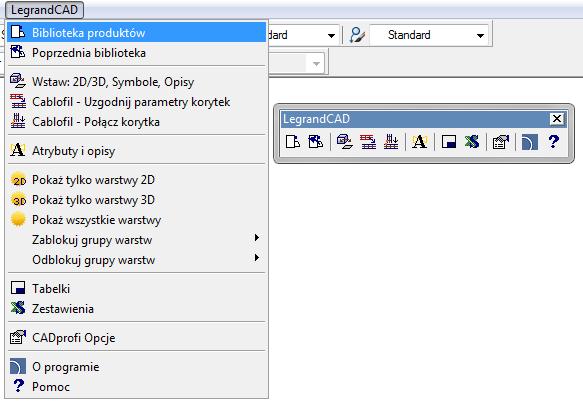583x408 pixels.
Task: Click CADprofi options icon in toolbar
Action: point(501,142)
